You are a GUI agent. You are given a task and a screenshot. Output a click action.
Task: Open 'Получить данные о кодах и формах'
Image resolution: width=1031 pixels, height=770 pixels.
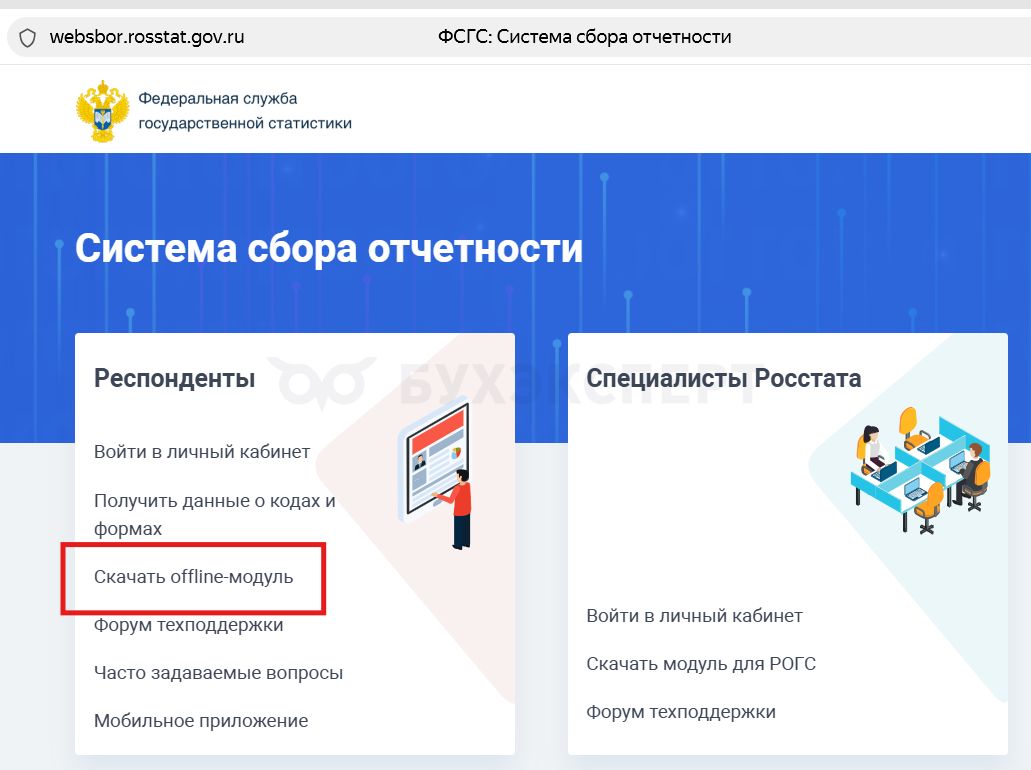(214, 514)
